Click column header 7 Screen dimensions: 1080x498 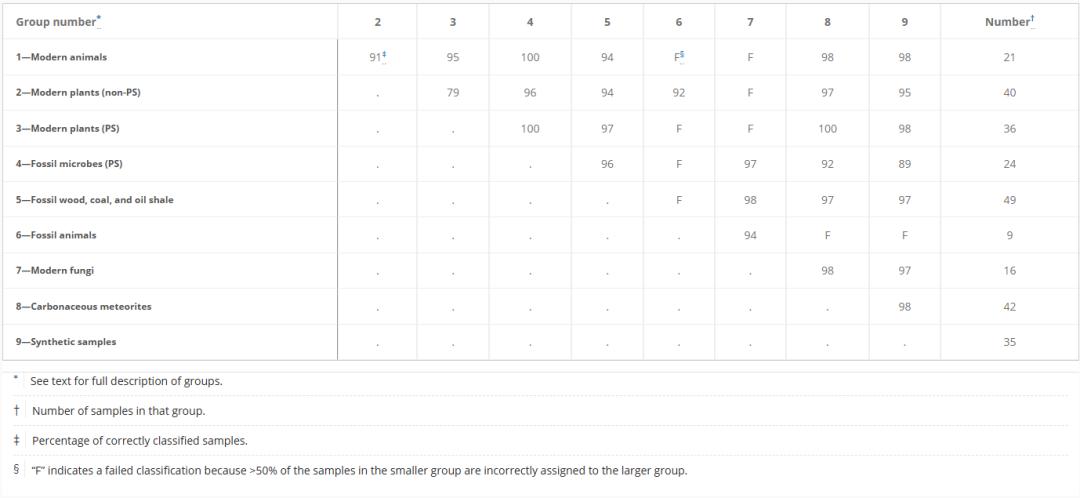750,22
